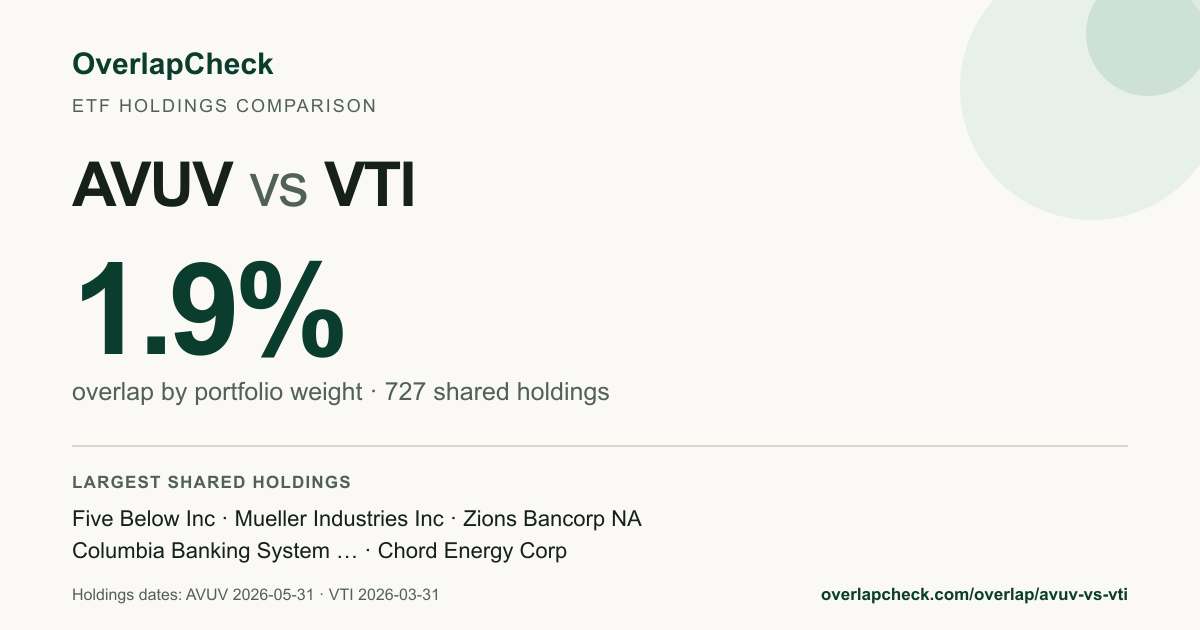Image resolution: width=1200 pixels, height=630 pixels.
Task: Click the 'vs' separator between tickers
Action: pos(278,189)
